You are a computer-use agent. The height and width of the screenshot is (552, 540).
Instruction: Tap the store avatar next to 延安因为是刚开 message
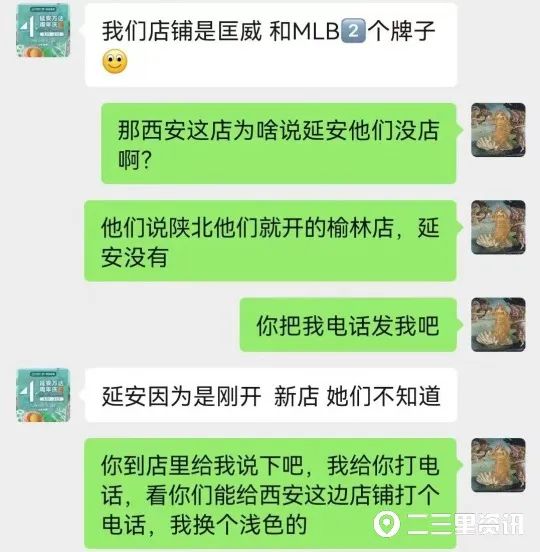[43, 395]
